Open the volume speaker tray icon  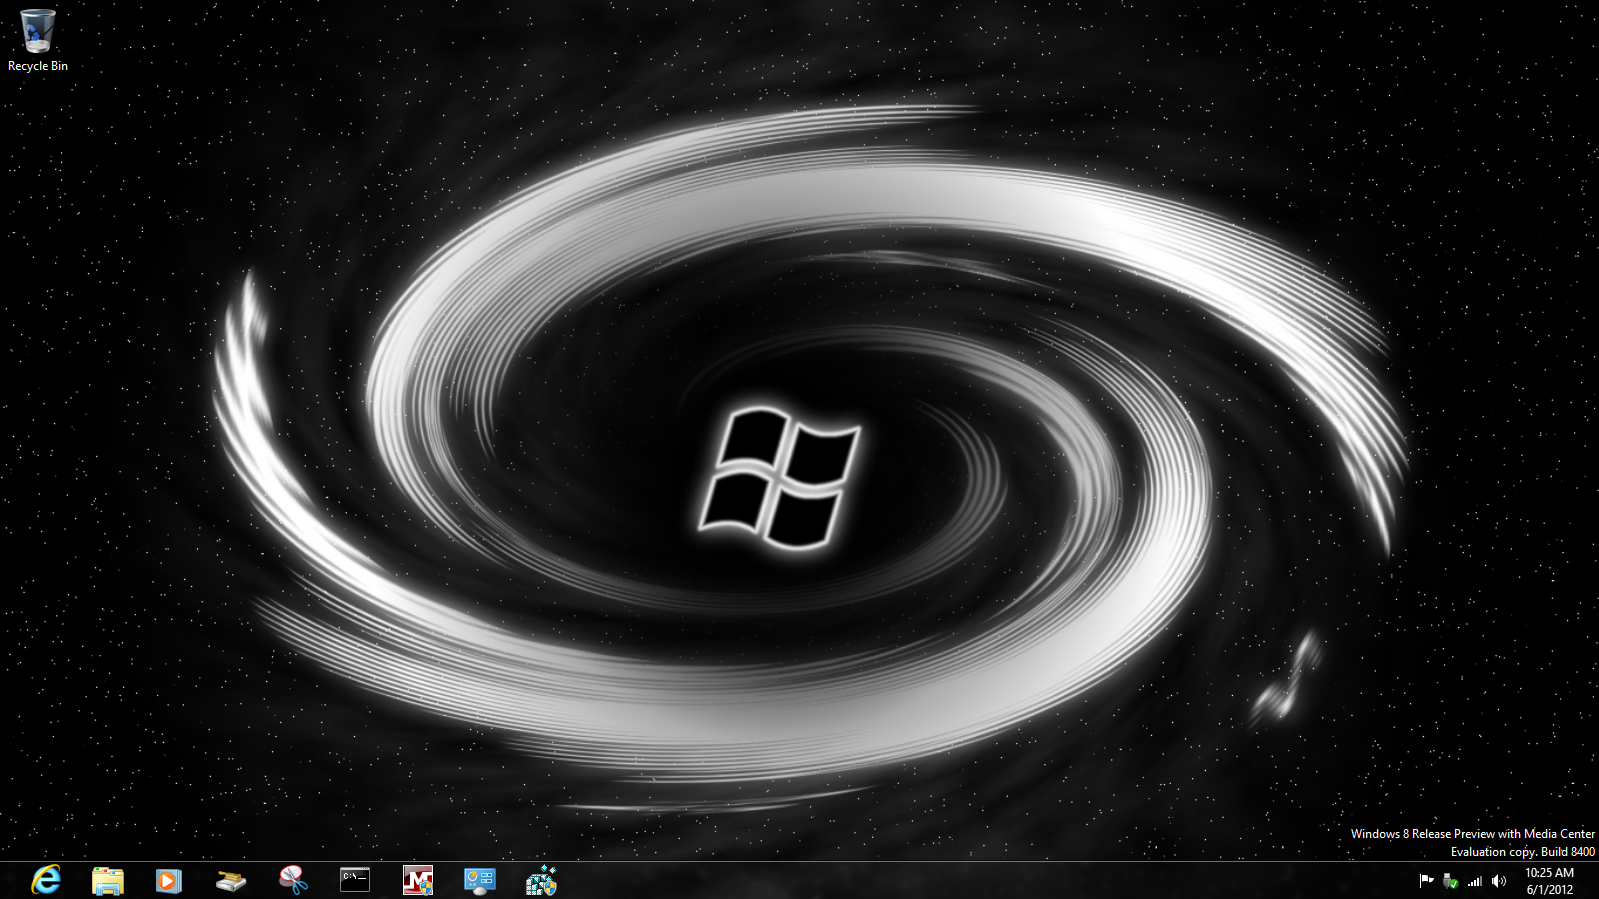tap(1499, 881)
